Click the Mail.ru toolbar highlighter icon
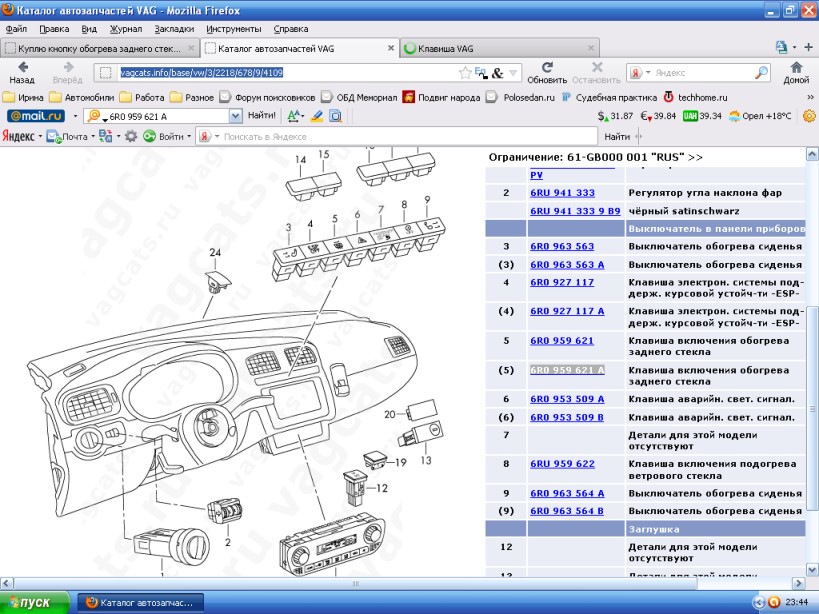Viewport: 819px width, 614px height. point(317,116)
